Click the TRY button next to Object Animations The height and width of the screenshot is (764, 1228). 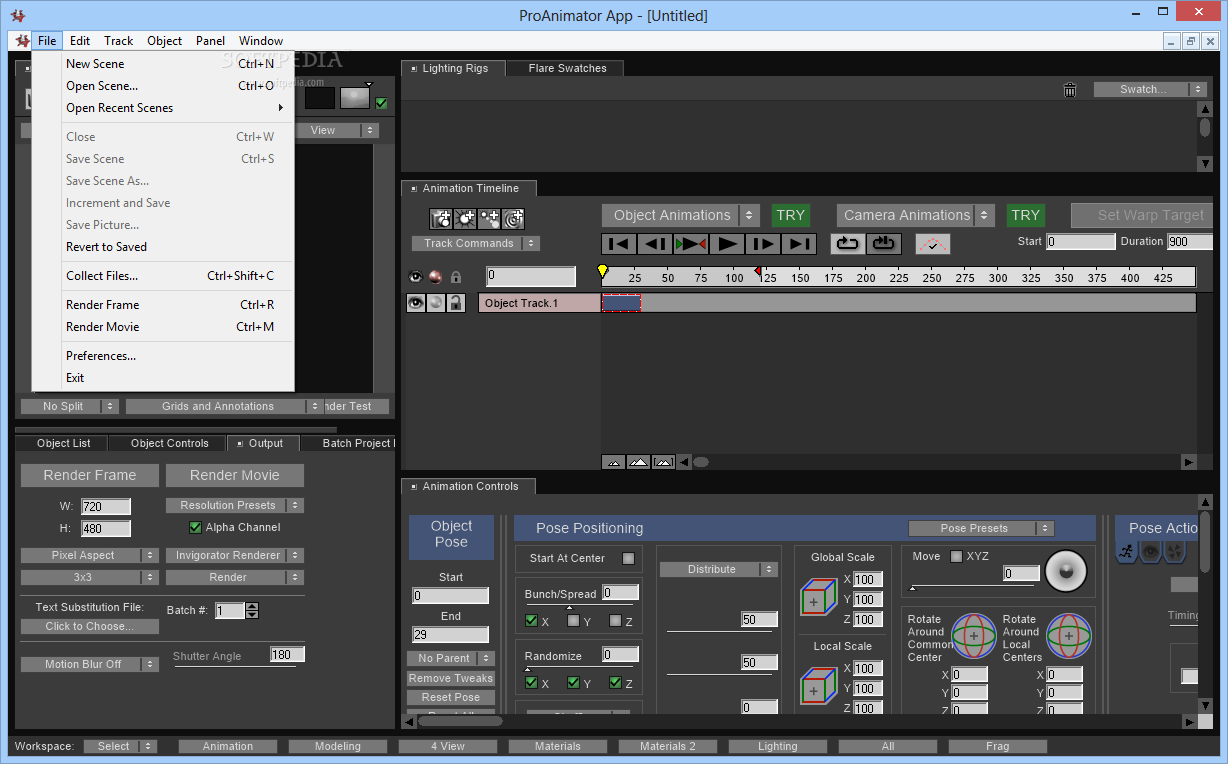point(790,215)
